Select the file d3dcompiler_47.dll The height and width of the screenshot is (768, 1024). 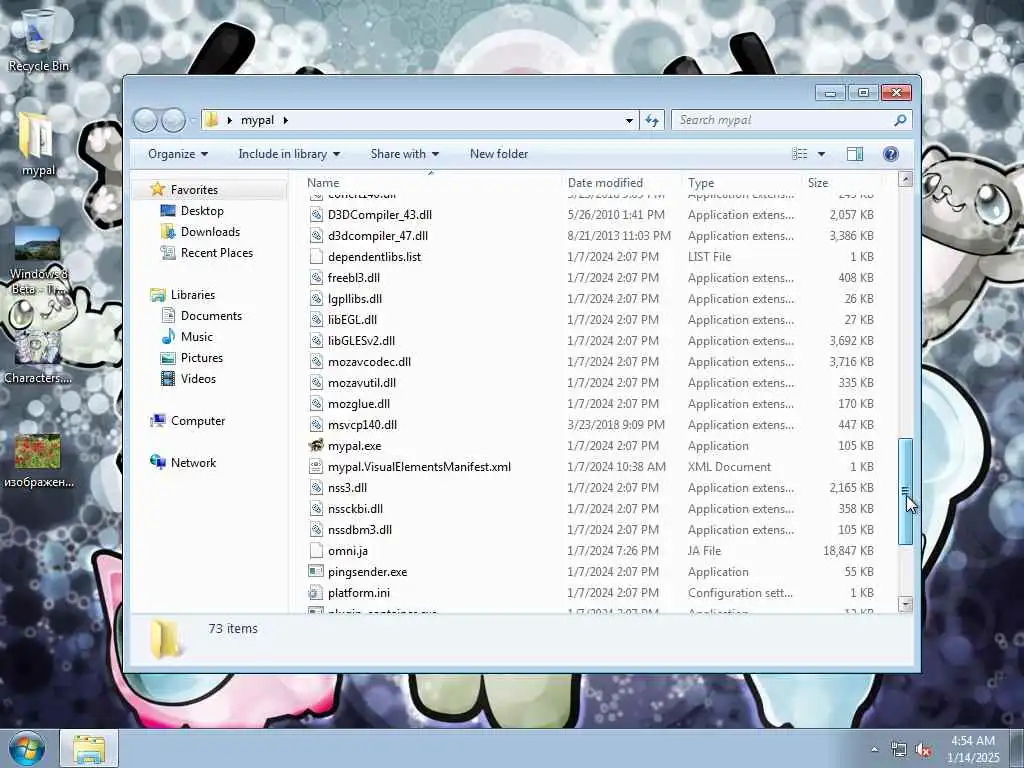pos(377,236)
